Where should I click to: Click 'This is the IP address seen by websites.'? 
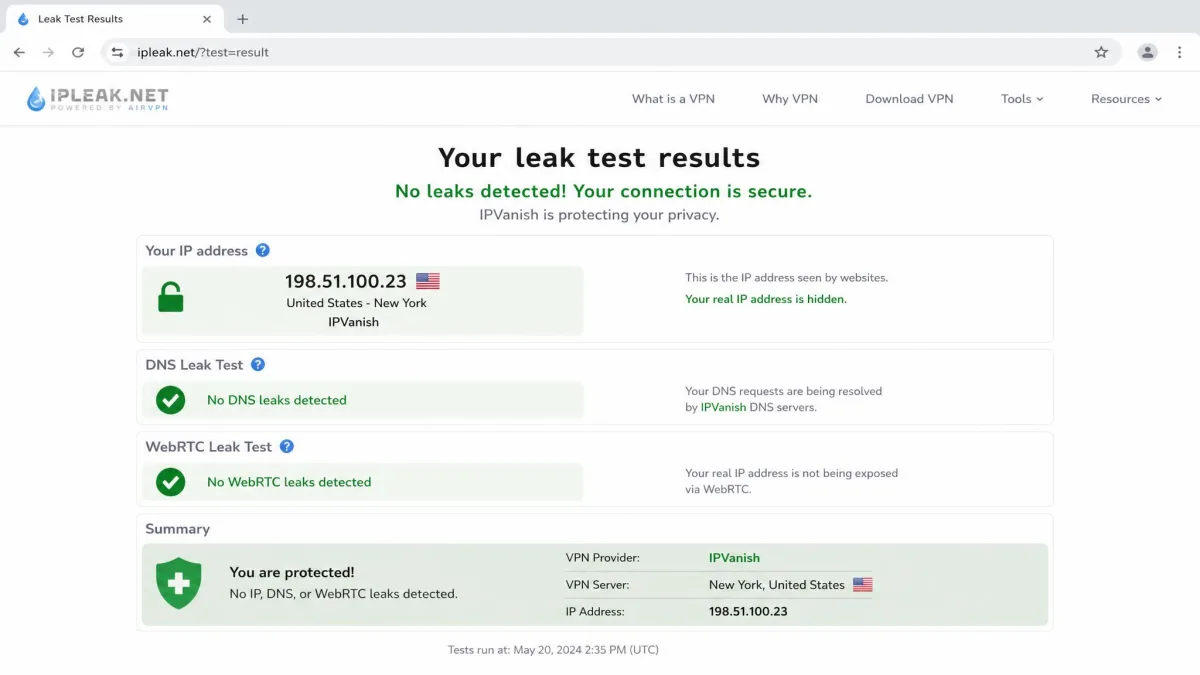pyautogui.click(x=786, y=278)
